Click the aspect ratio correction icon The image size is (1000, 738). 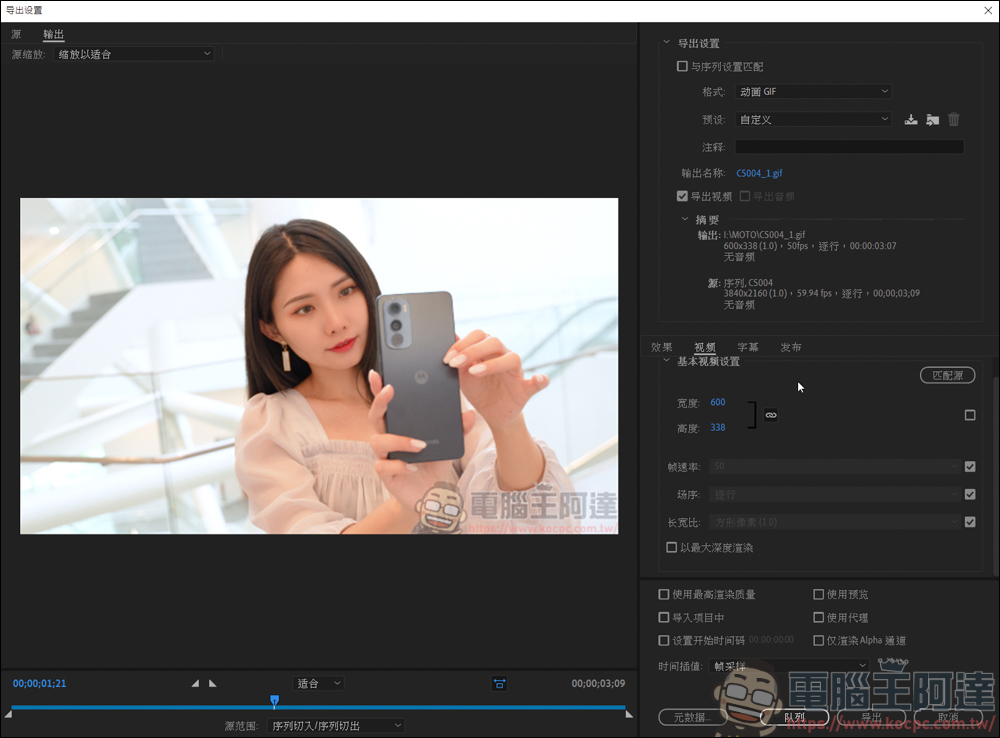pyautogui.click(x=499, y=684)
